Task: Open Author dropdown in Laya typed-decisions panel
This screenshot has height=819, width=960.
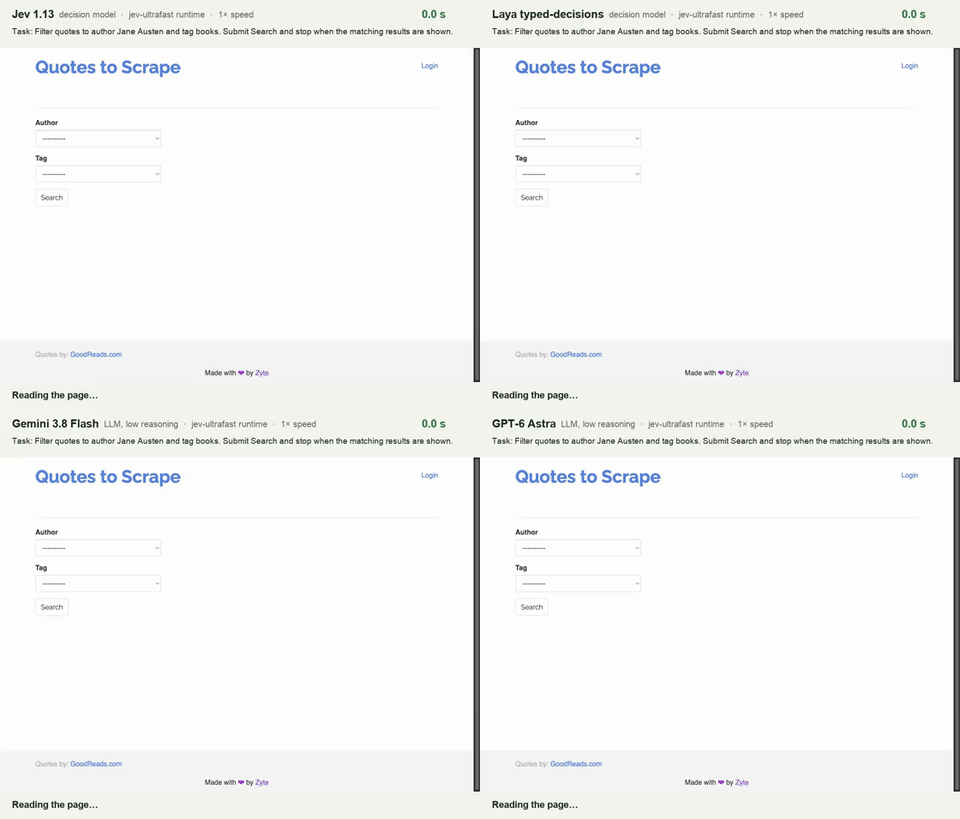Action: pyautogui.click(x=578, y=138)
